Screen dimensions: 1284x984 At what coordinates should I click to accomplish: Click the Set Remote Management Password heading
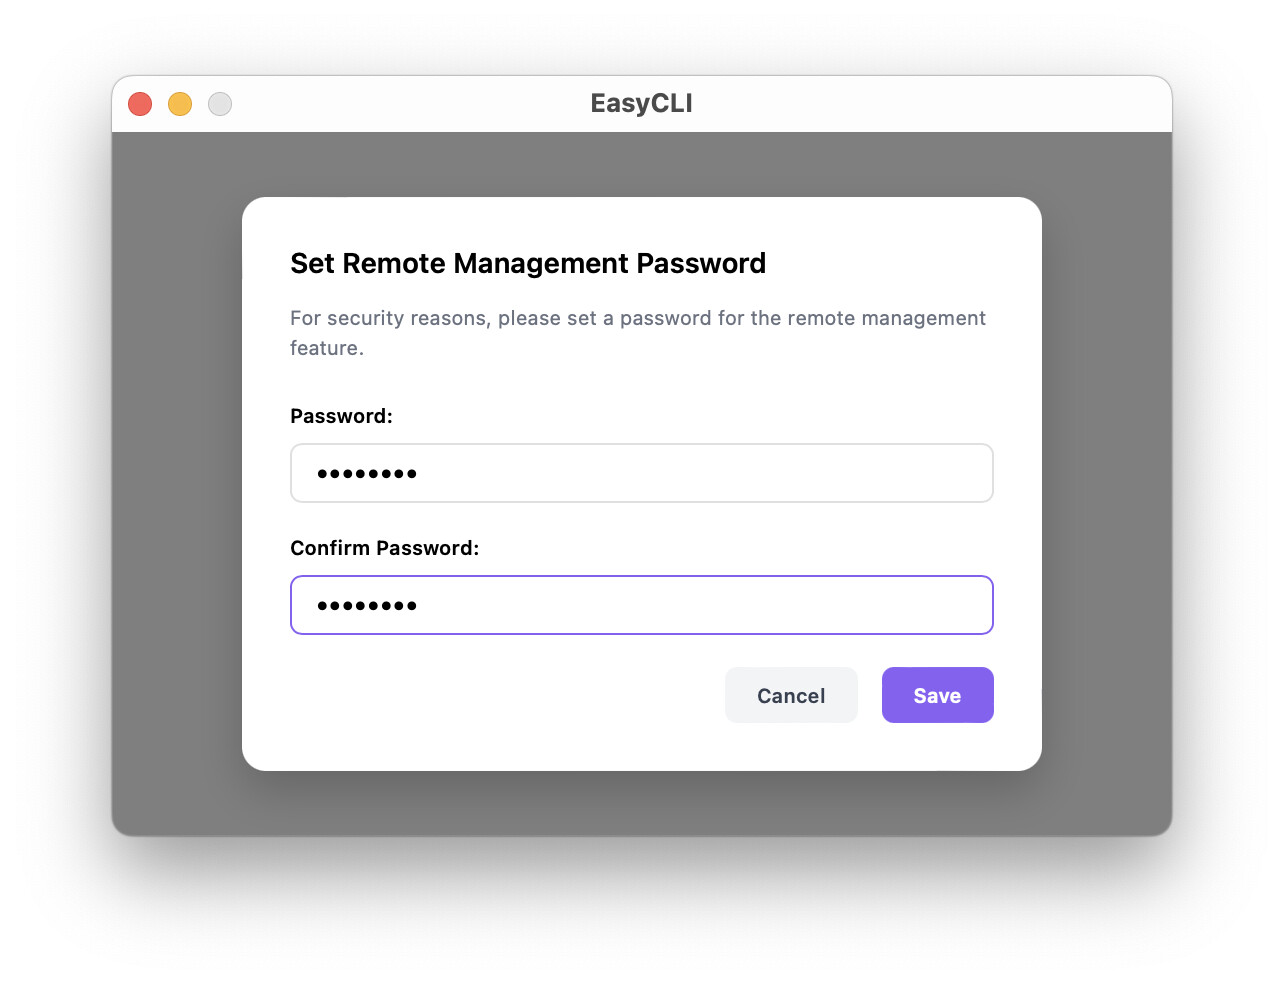click(528, 263)
